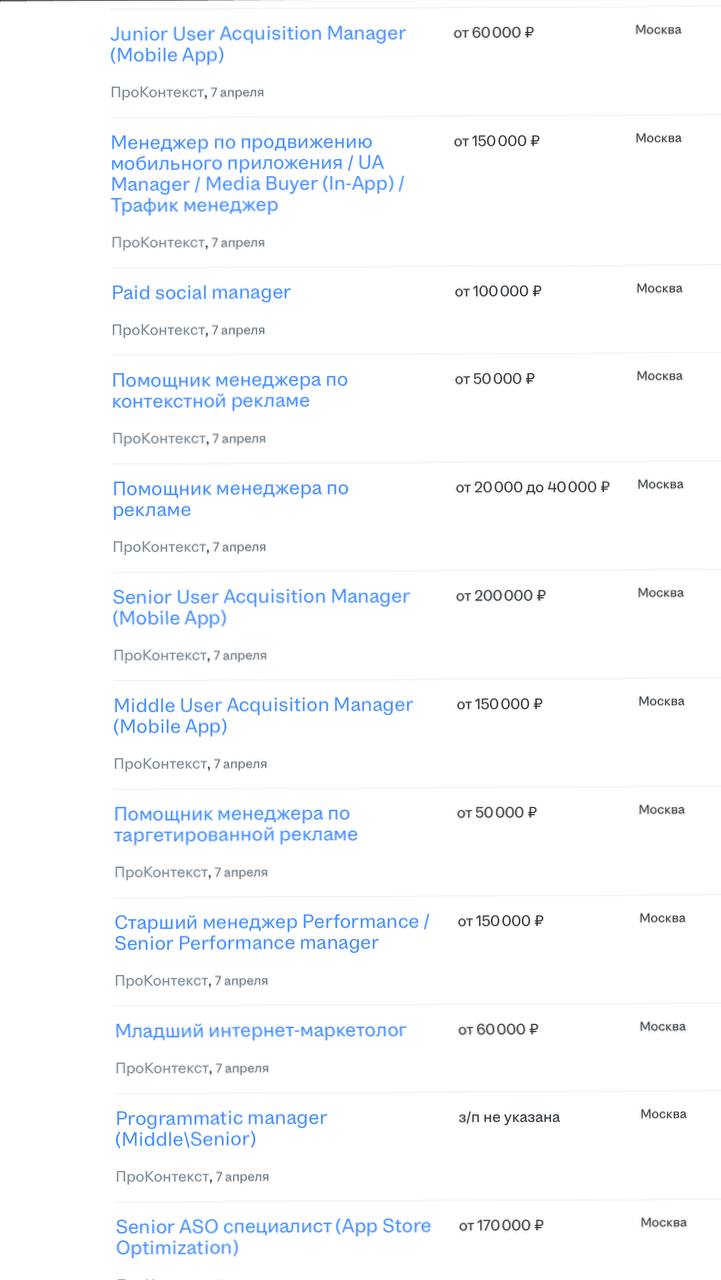
Task: Click ПроКонтекст under Paid social manager
Action: [x=158, y=330]
